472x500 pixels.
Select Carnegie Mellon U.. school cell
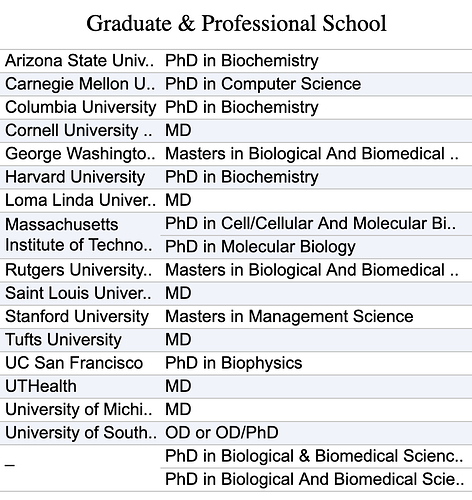[80, 84]
